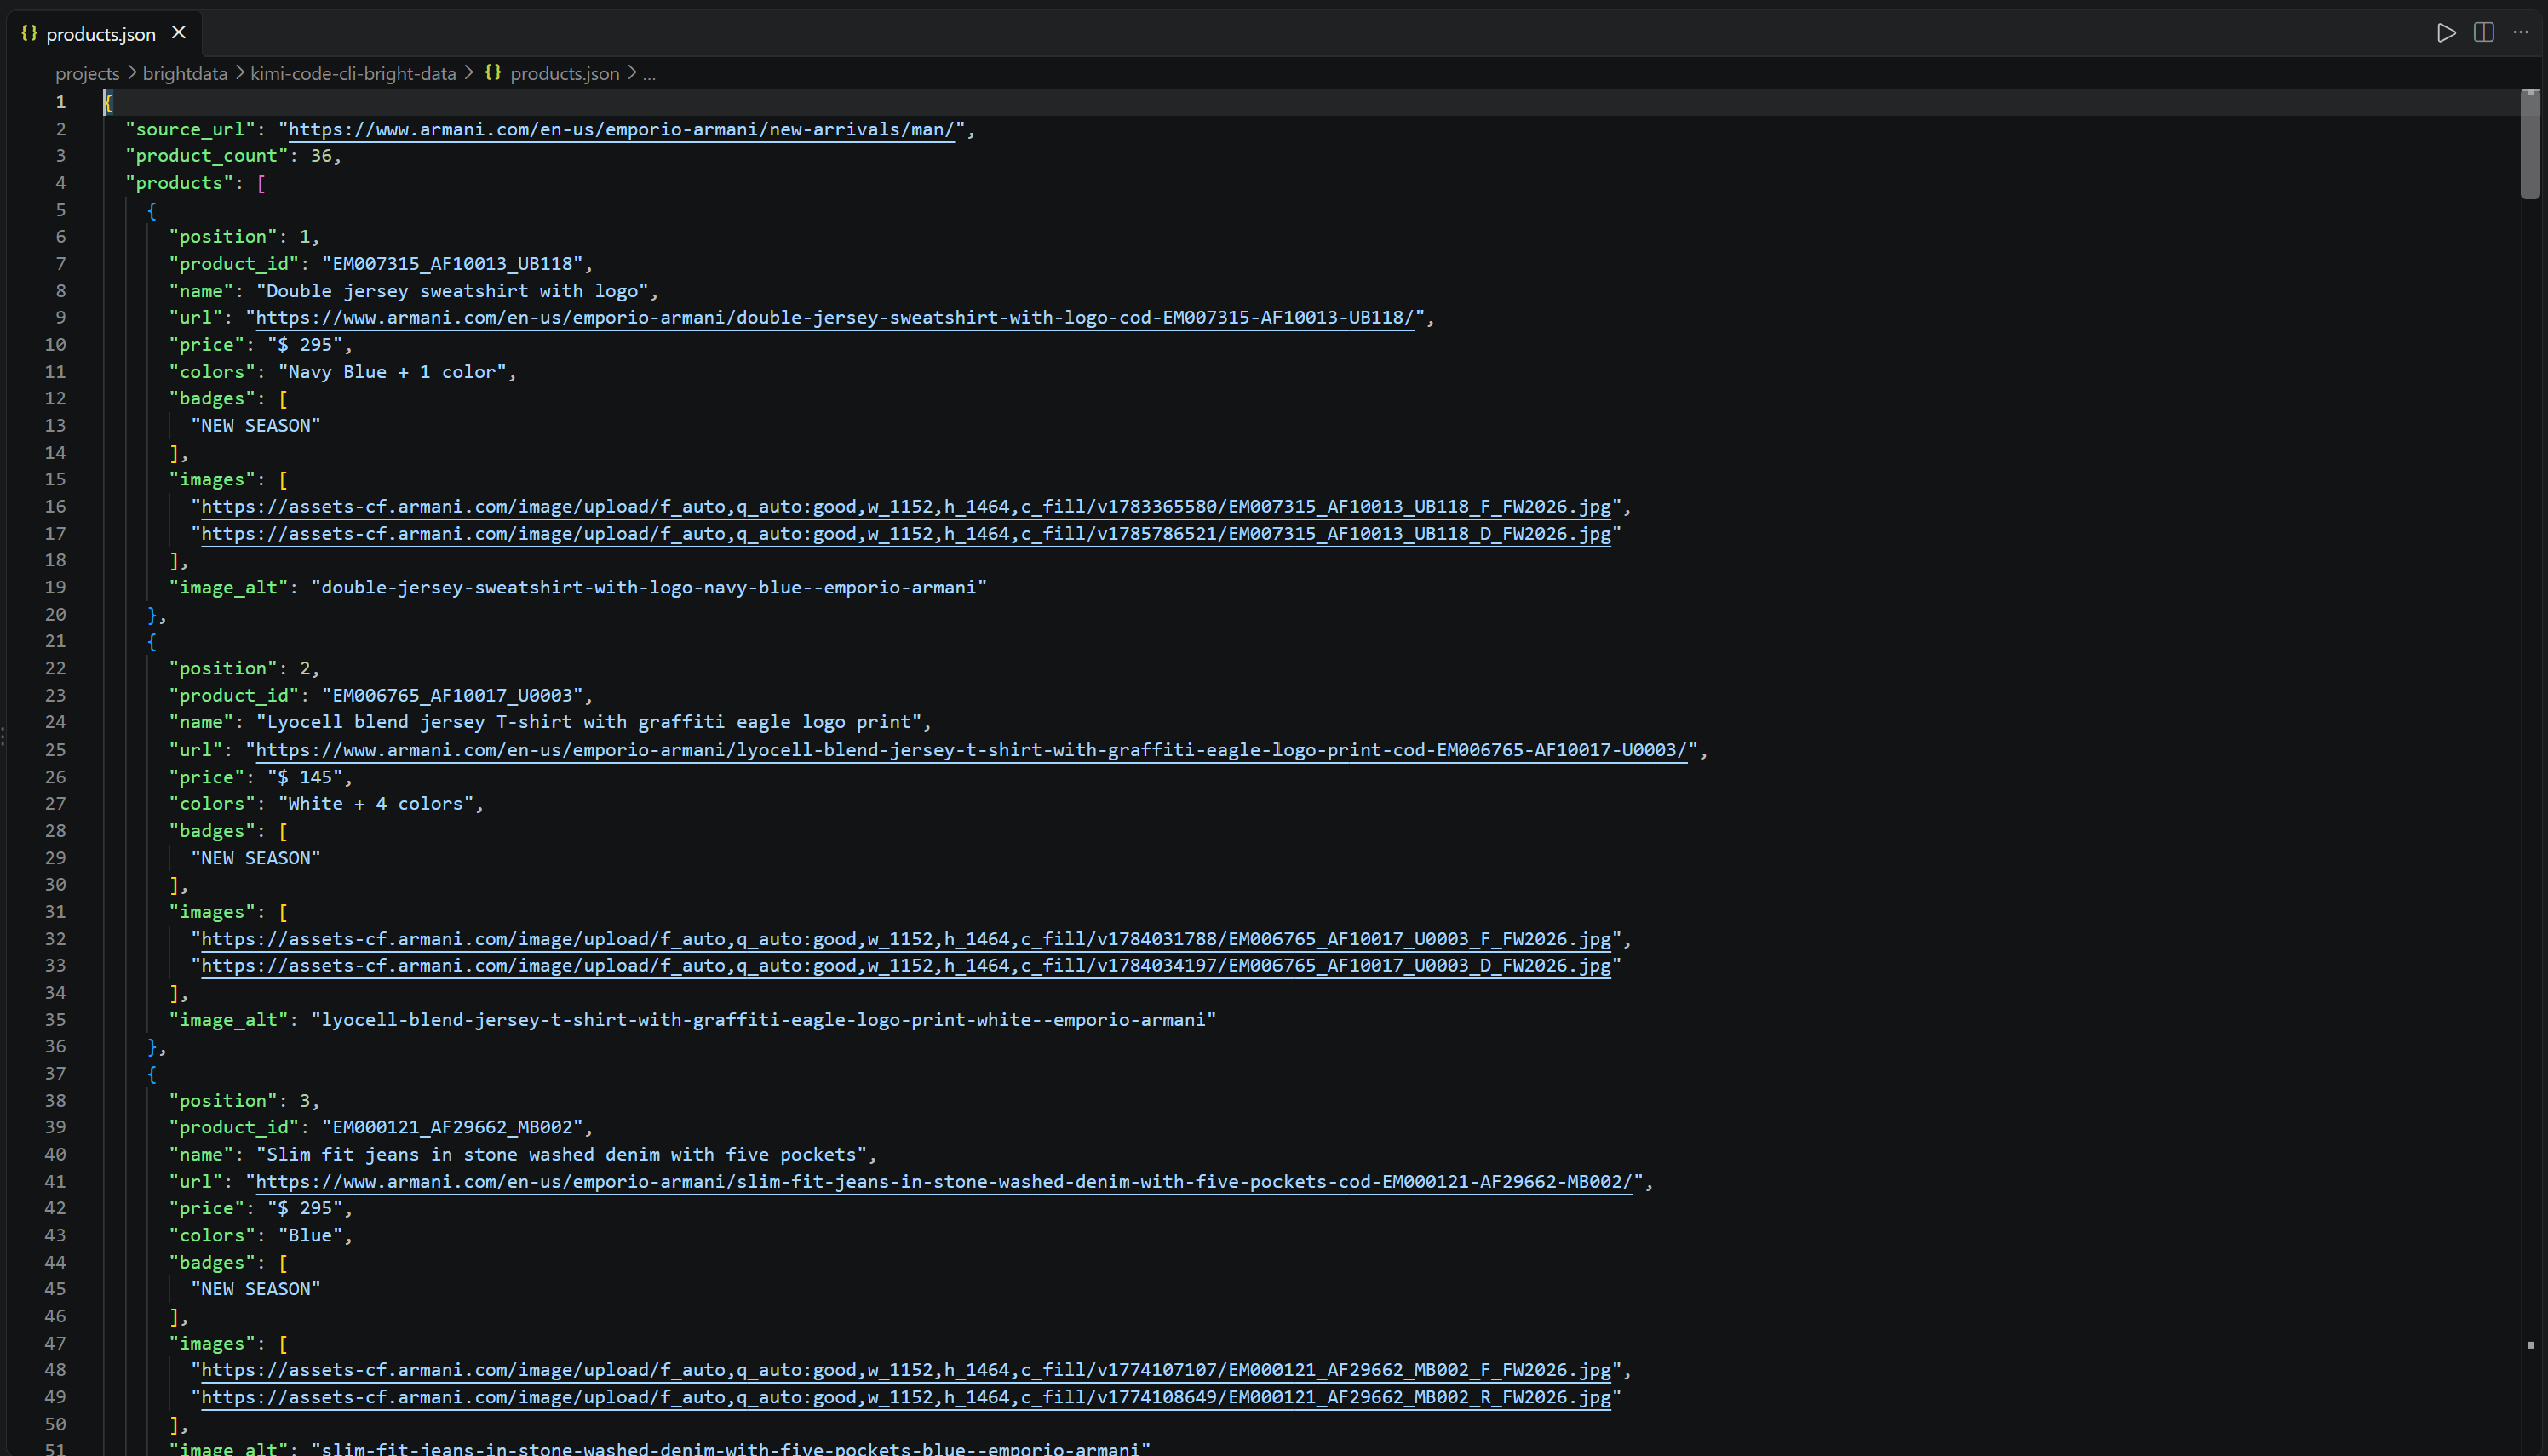Click the Split Editor icon
The height and width of the screenshot is (1456, 2548).
pyautogui.click(x=2484, y=33)
